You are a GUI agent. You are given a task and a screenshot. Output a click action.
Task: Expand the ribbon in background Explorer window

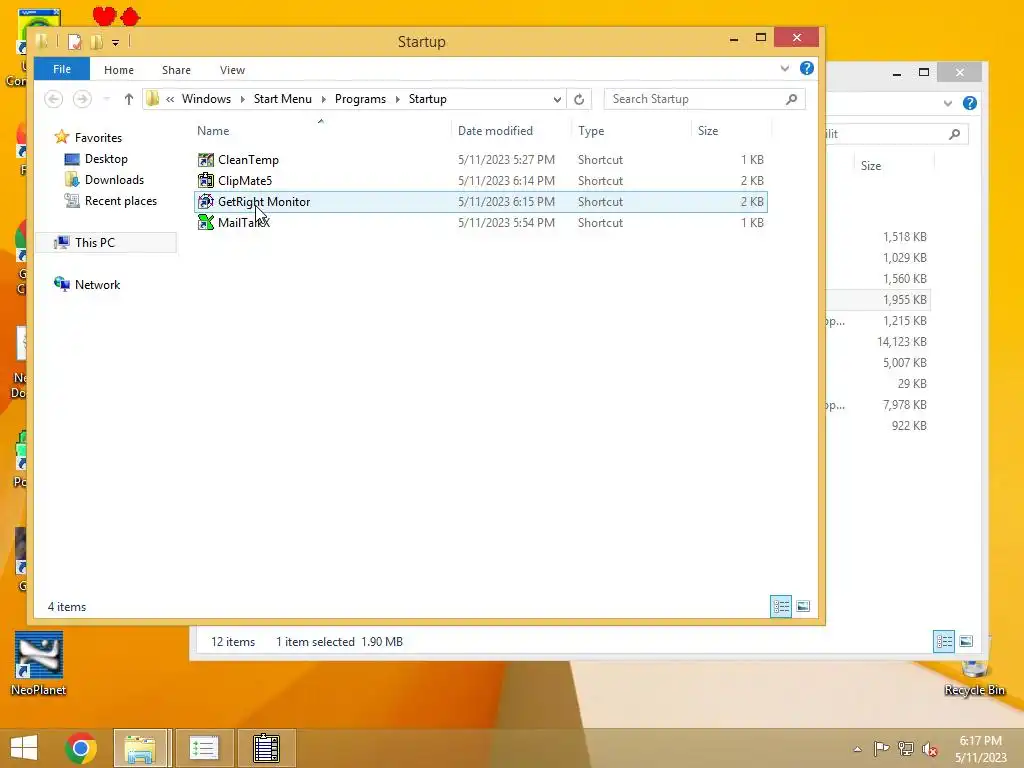point(948,103)
